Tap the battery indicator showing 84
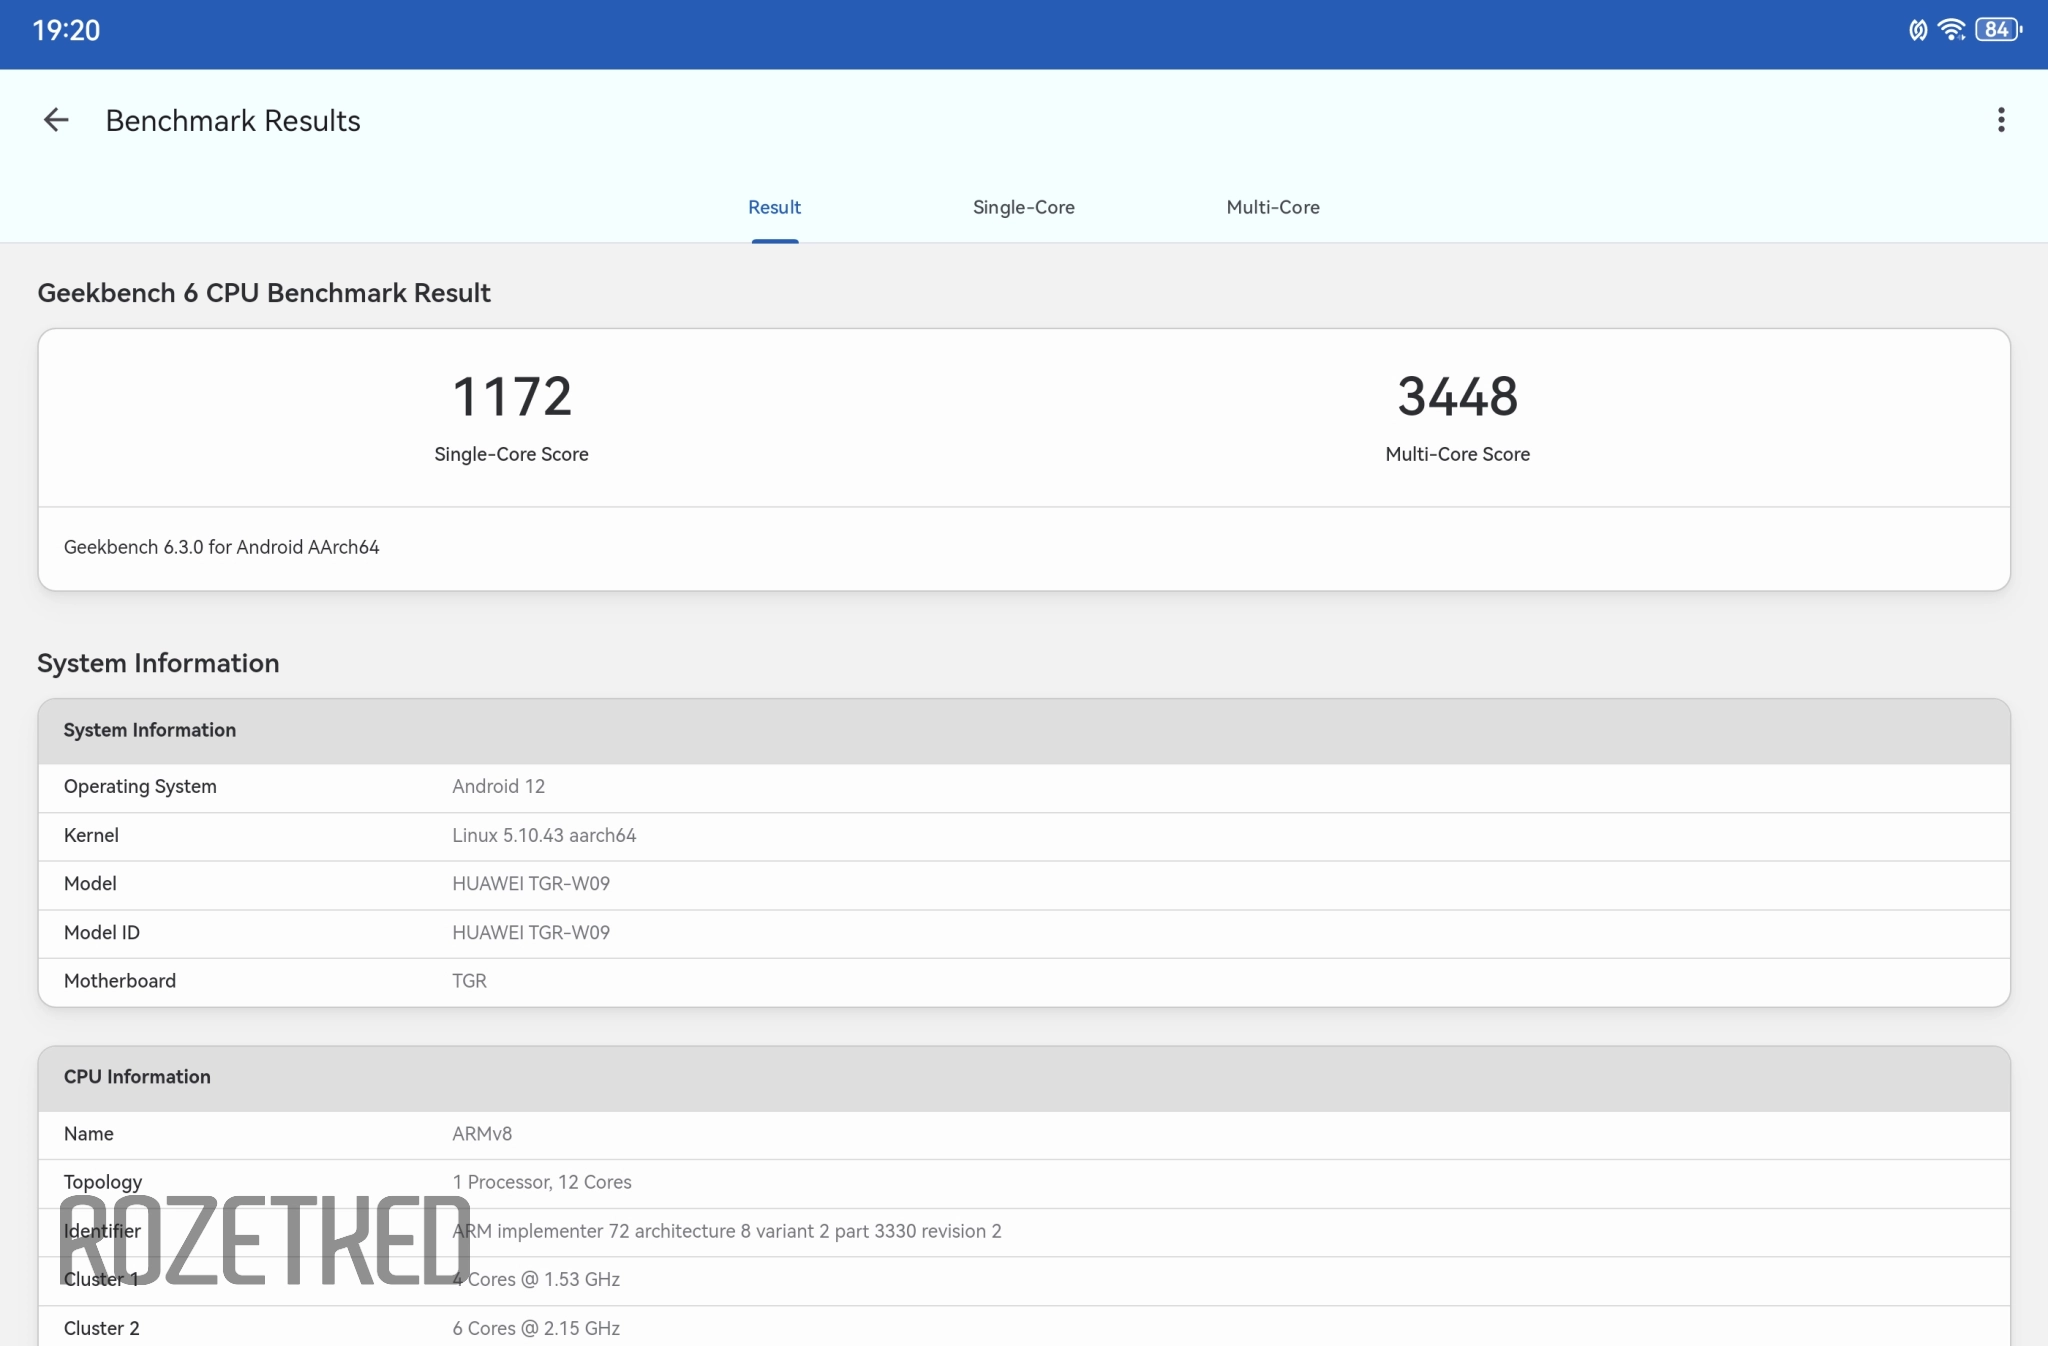 pyautogui.click(x=1997, y=29)
